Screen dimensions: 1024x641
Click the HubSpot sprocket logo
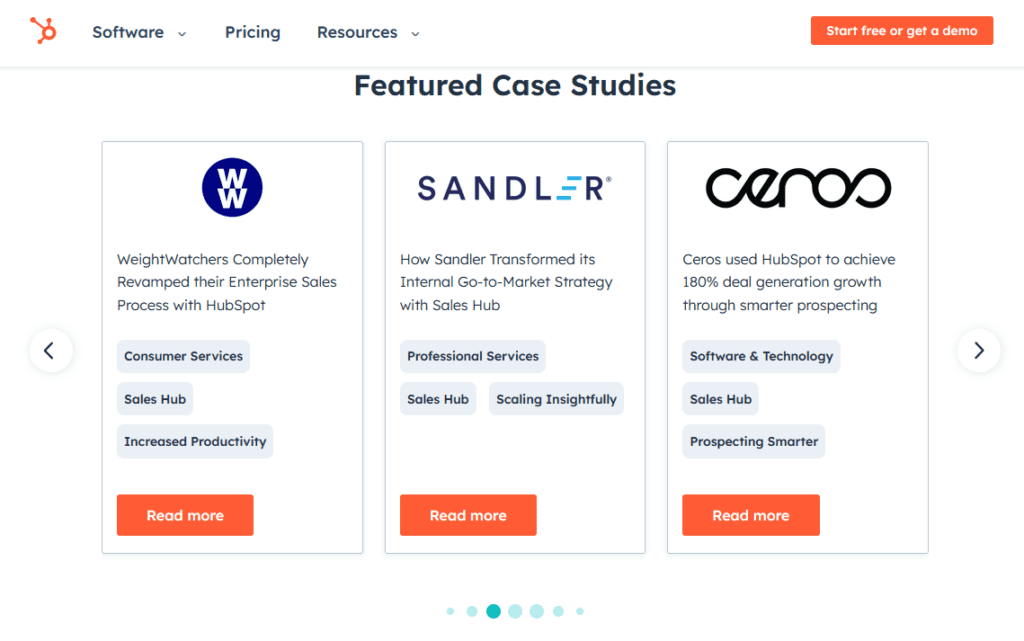(43, 31)
